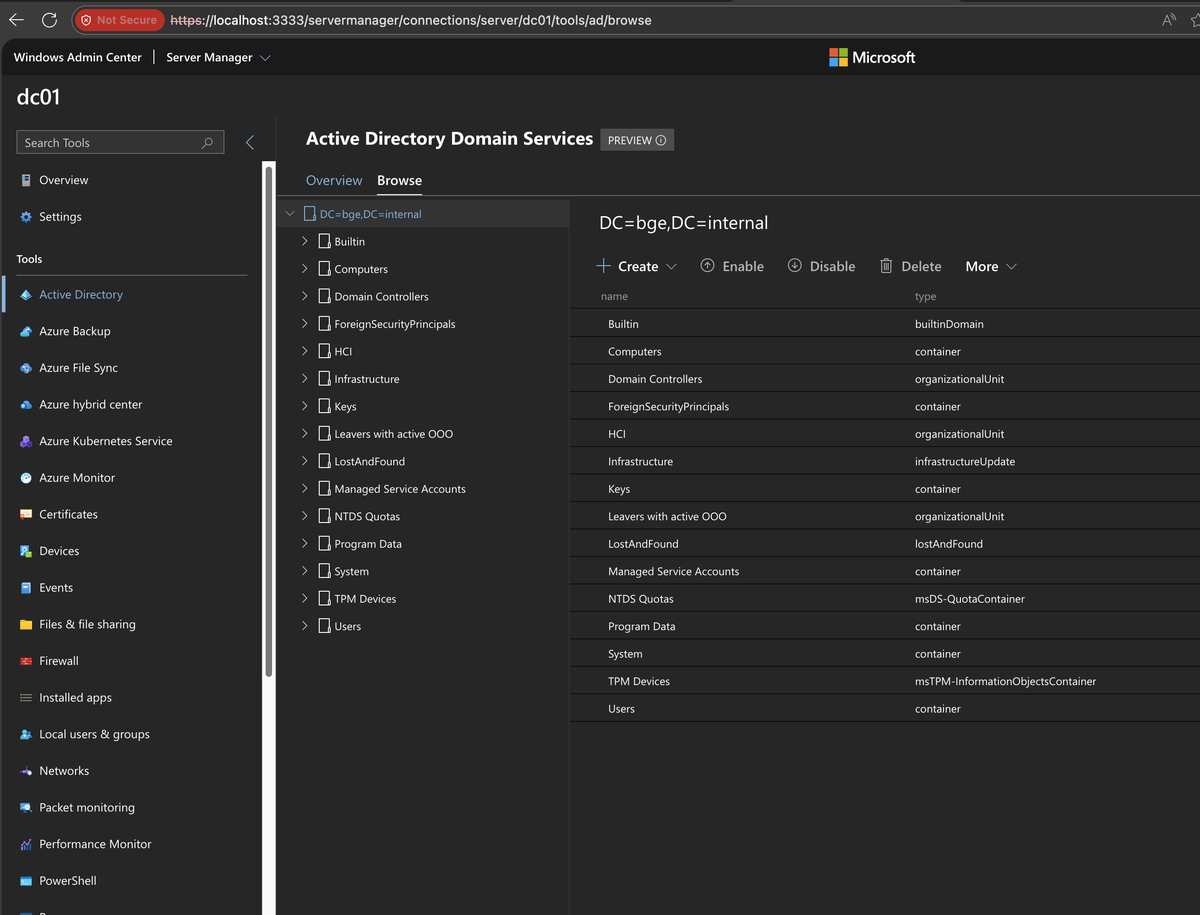Expand the Domain Controllers tree node
The image size is (1200, 915).
coord(305,297)
